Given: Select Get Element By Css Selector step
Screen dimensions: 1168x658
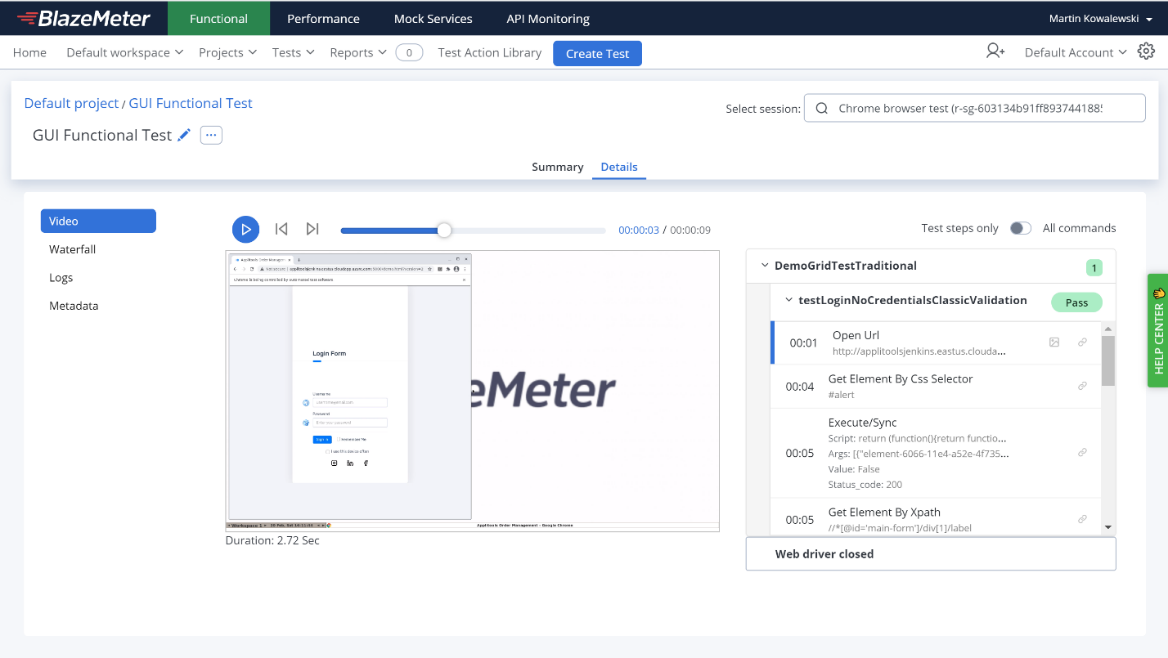Looking at the screenshot, I should click(936, 386).
